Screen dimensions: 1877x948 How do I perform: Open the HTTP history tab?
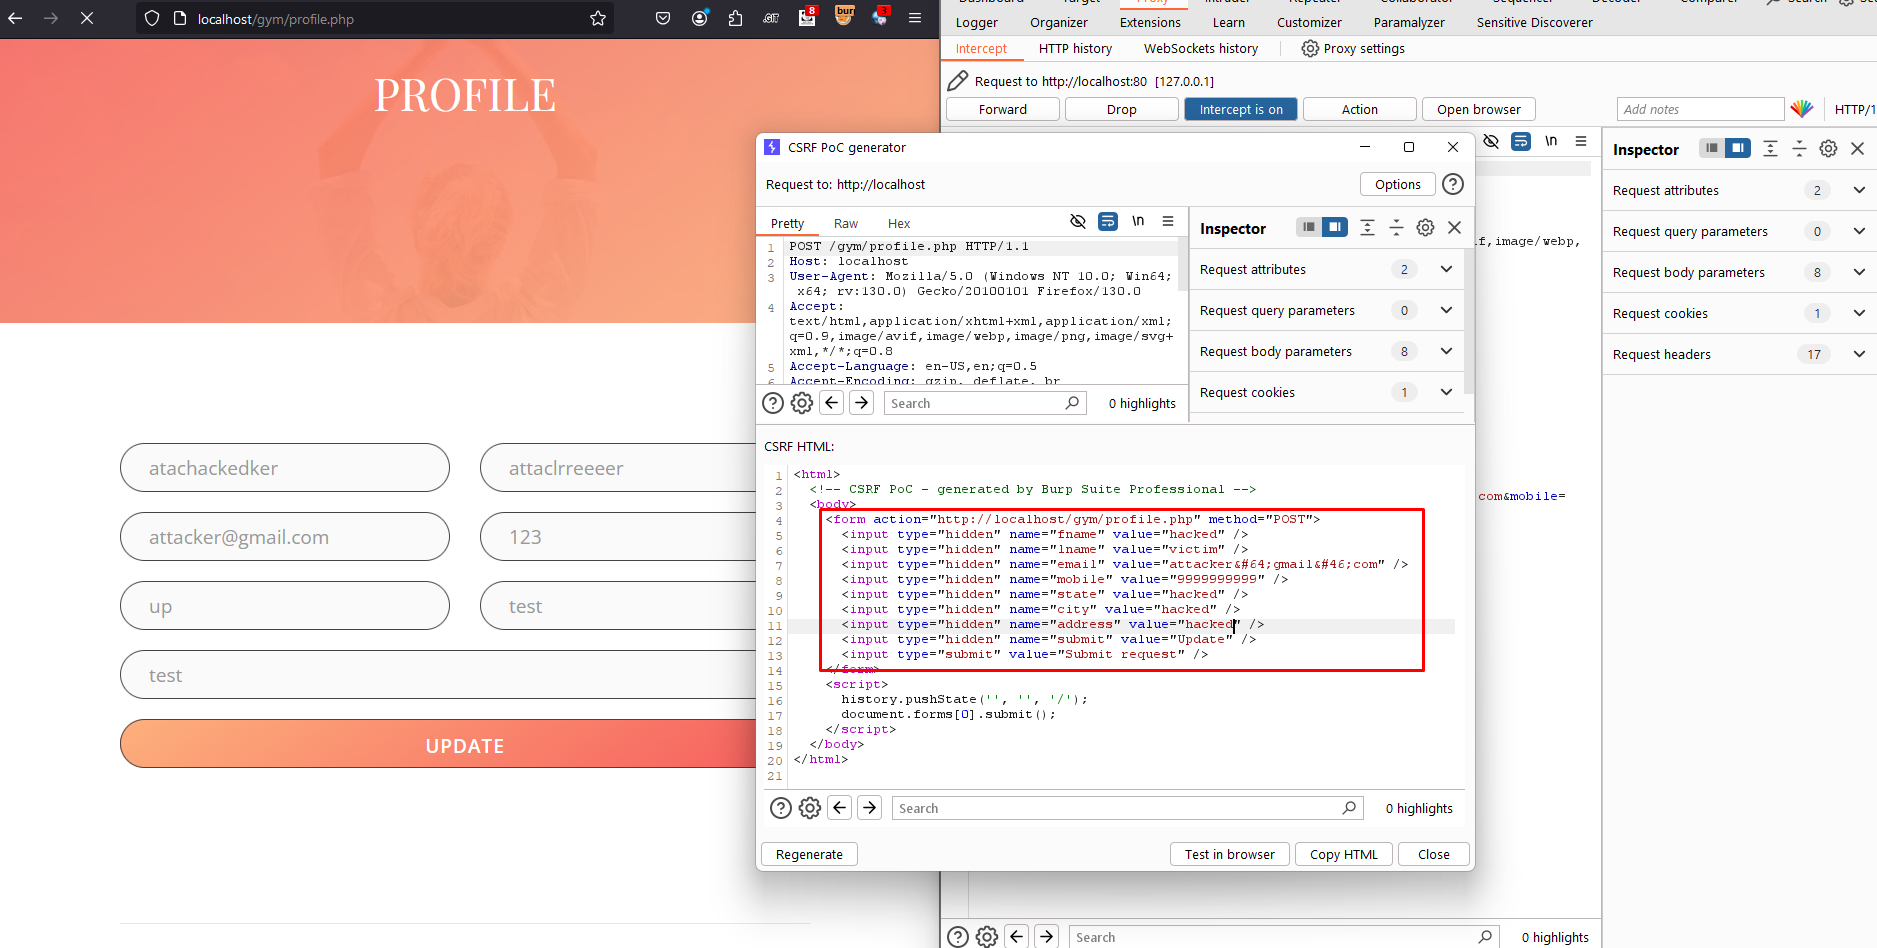pyautogui.click(x=1075, y=48)
